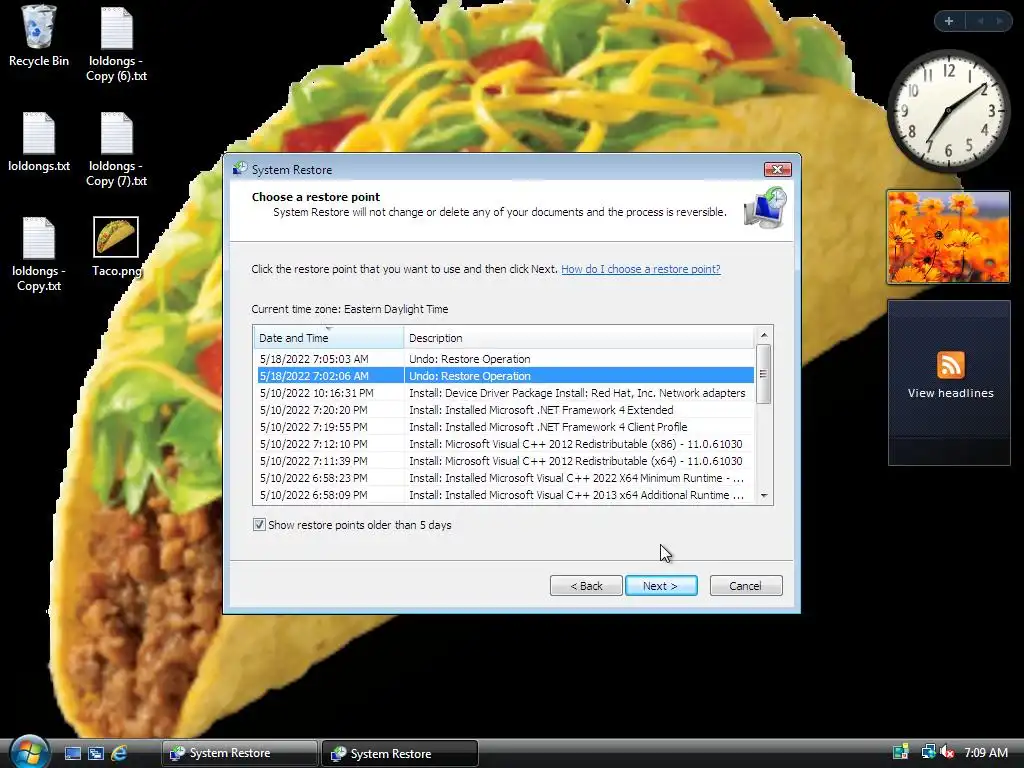Select the Red Hat Network adapters driver restore point

(504, 392)
